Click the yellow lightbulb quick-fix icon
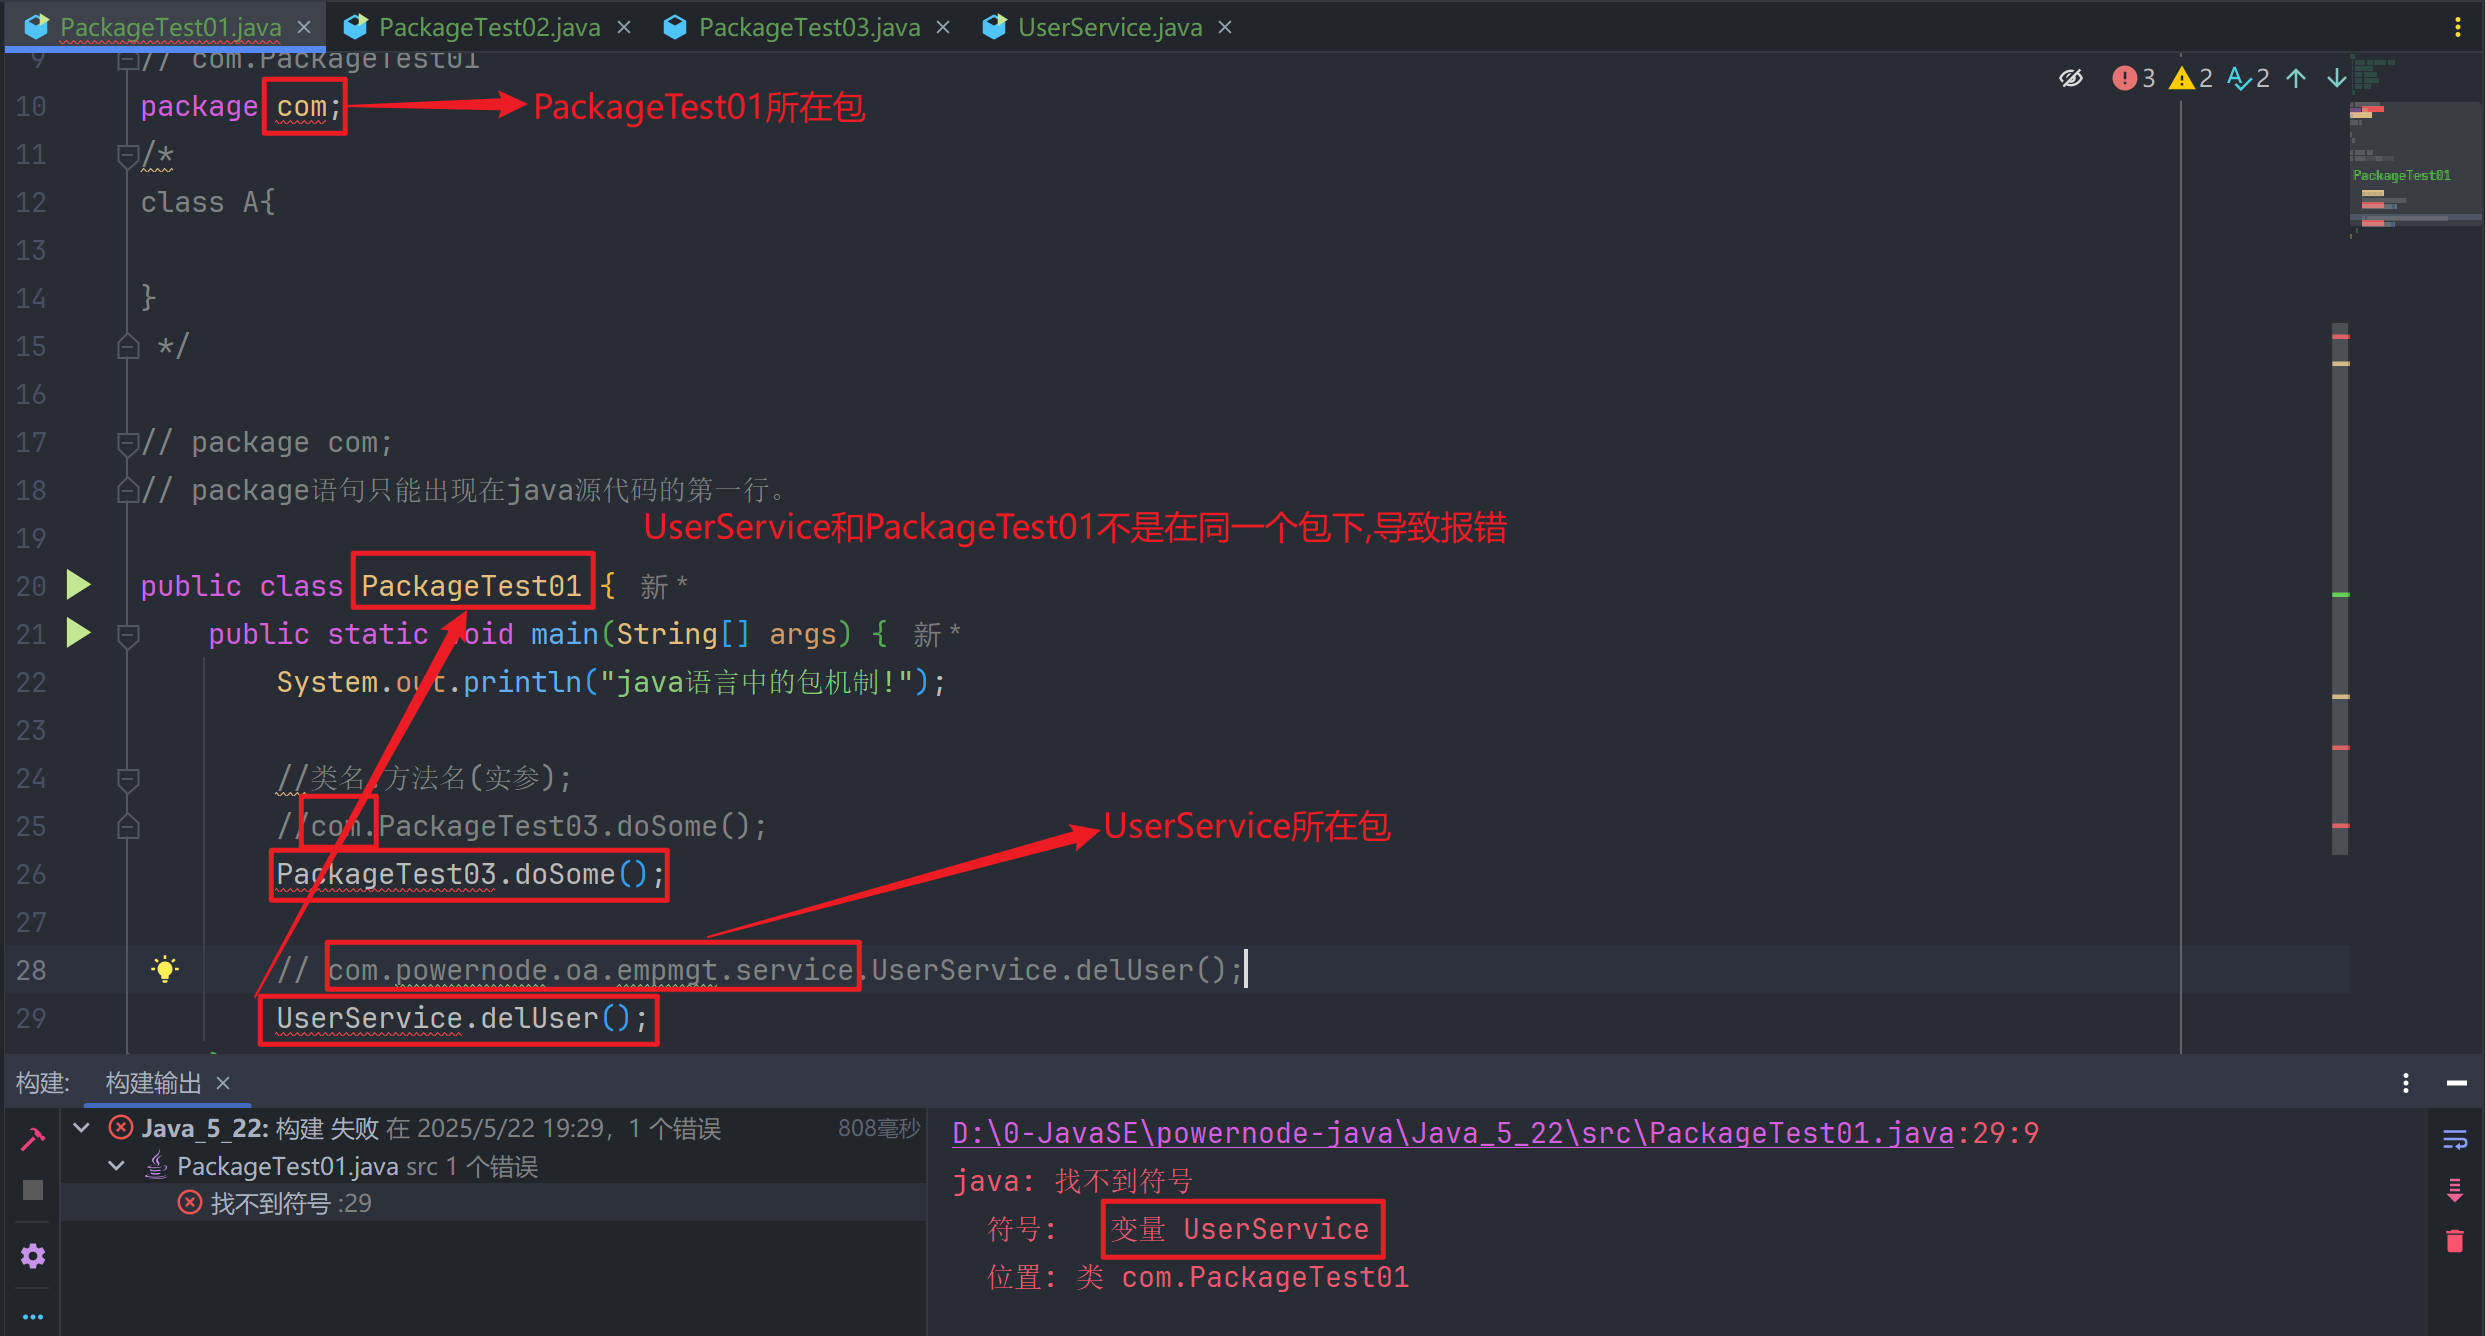This screenshot has height=1336, width=2485. point(165,969)
